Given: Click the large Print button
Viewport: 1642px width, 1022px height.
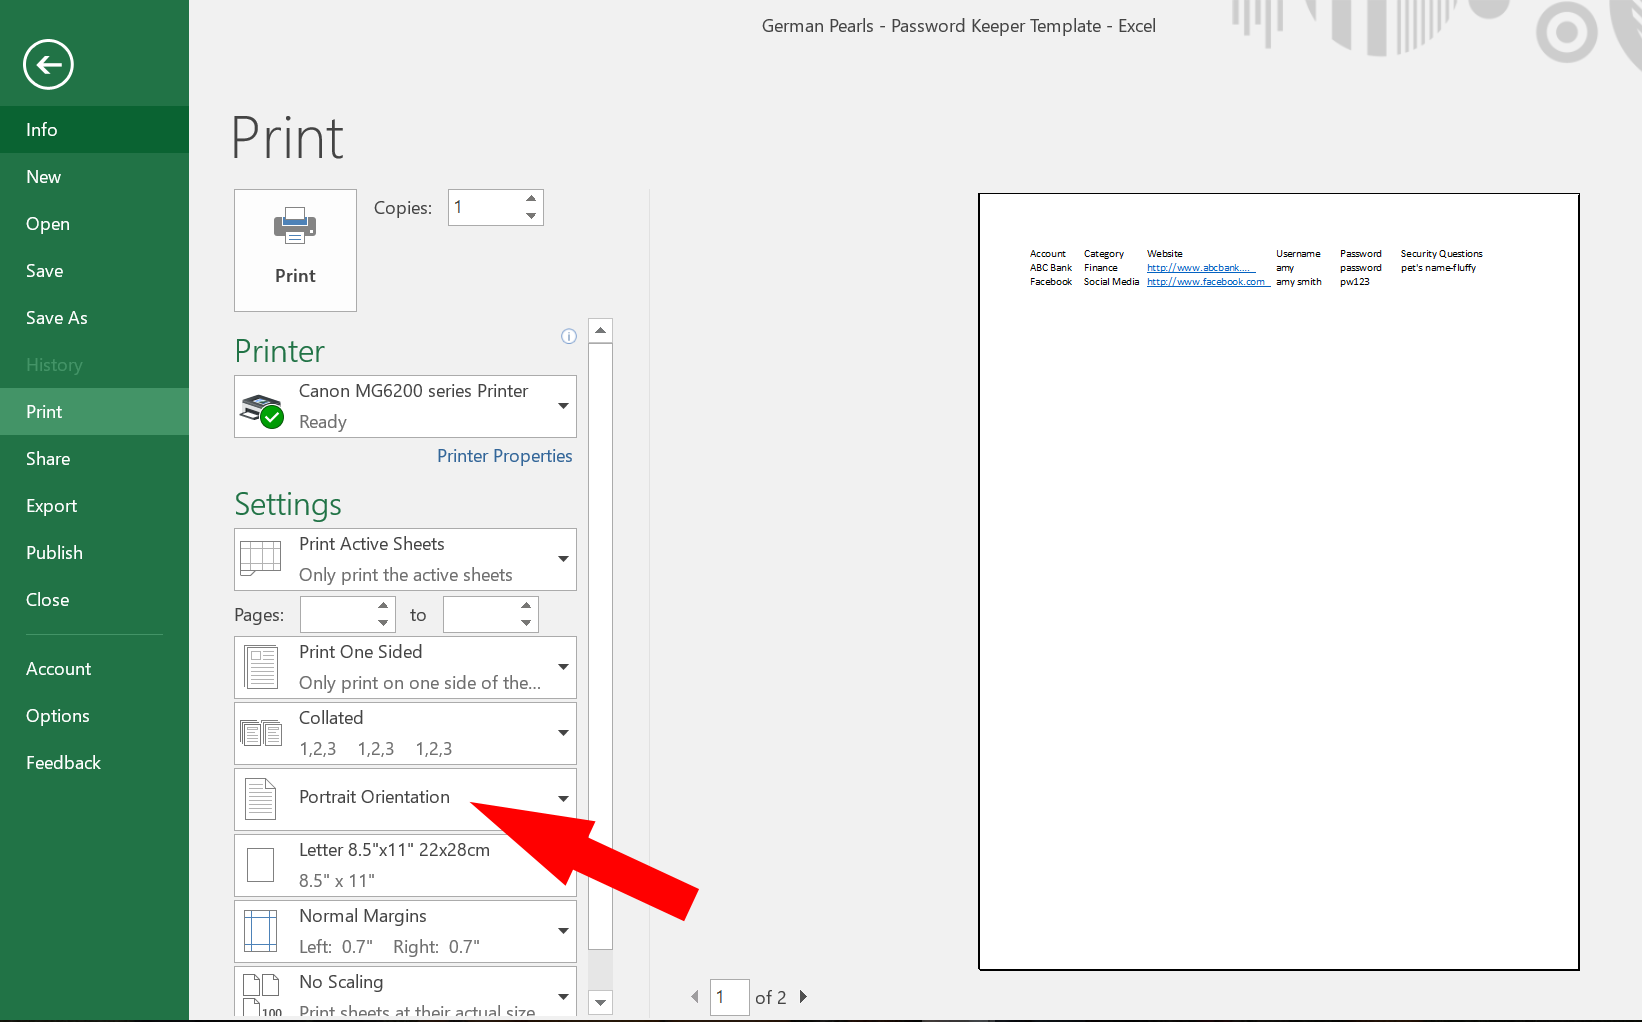Looking at the screenshot, I should (x=294, y=248).
